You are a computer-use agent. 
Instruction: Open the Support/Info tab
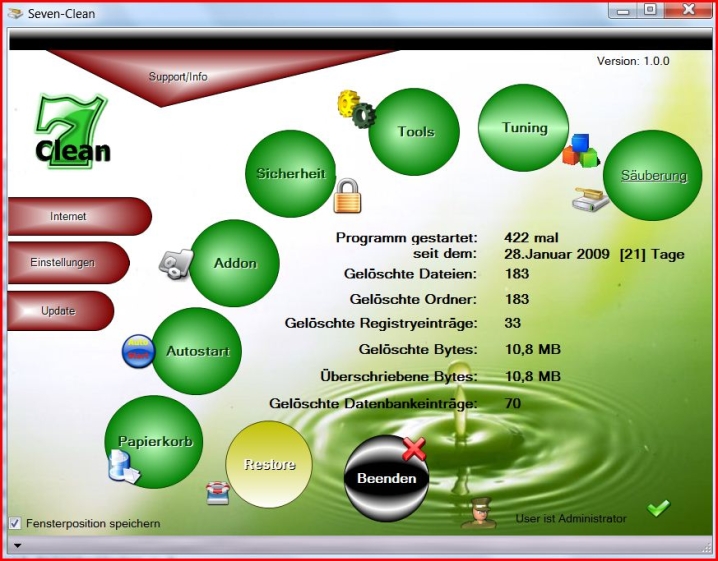(178, 76)
